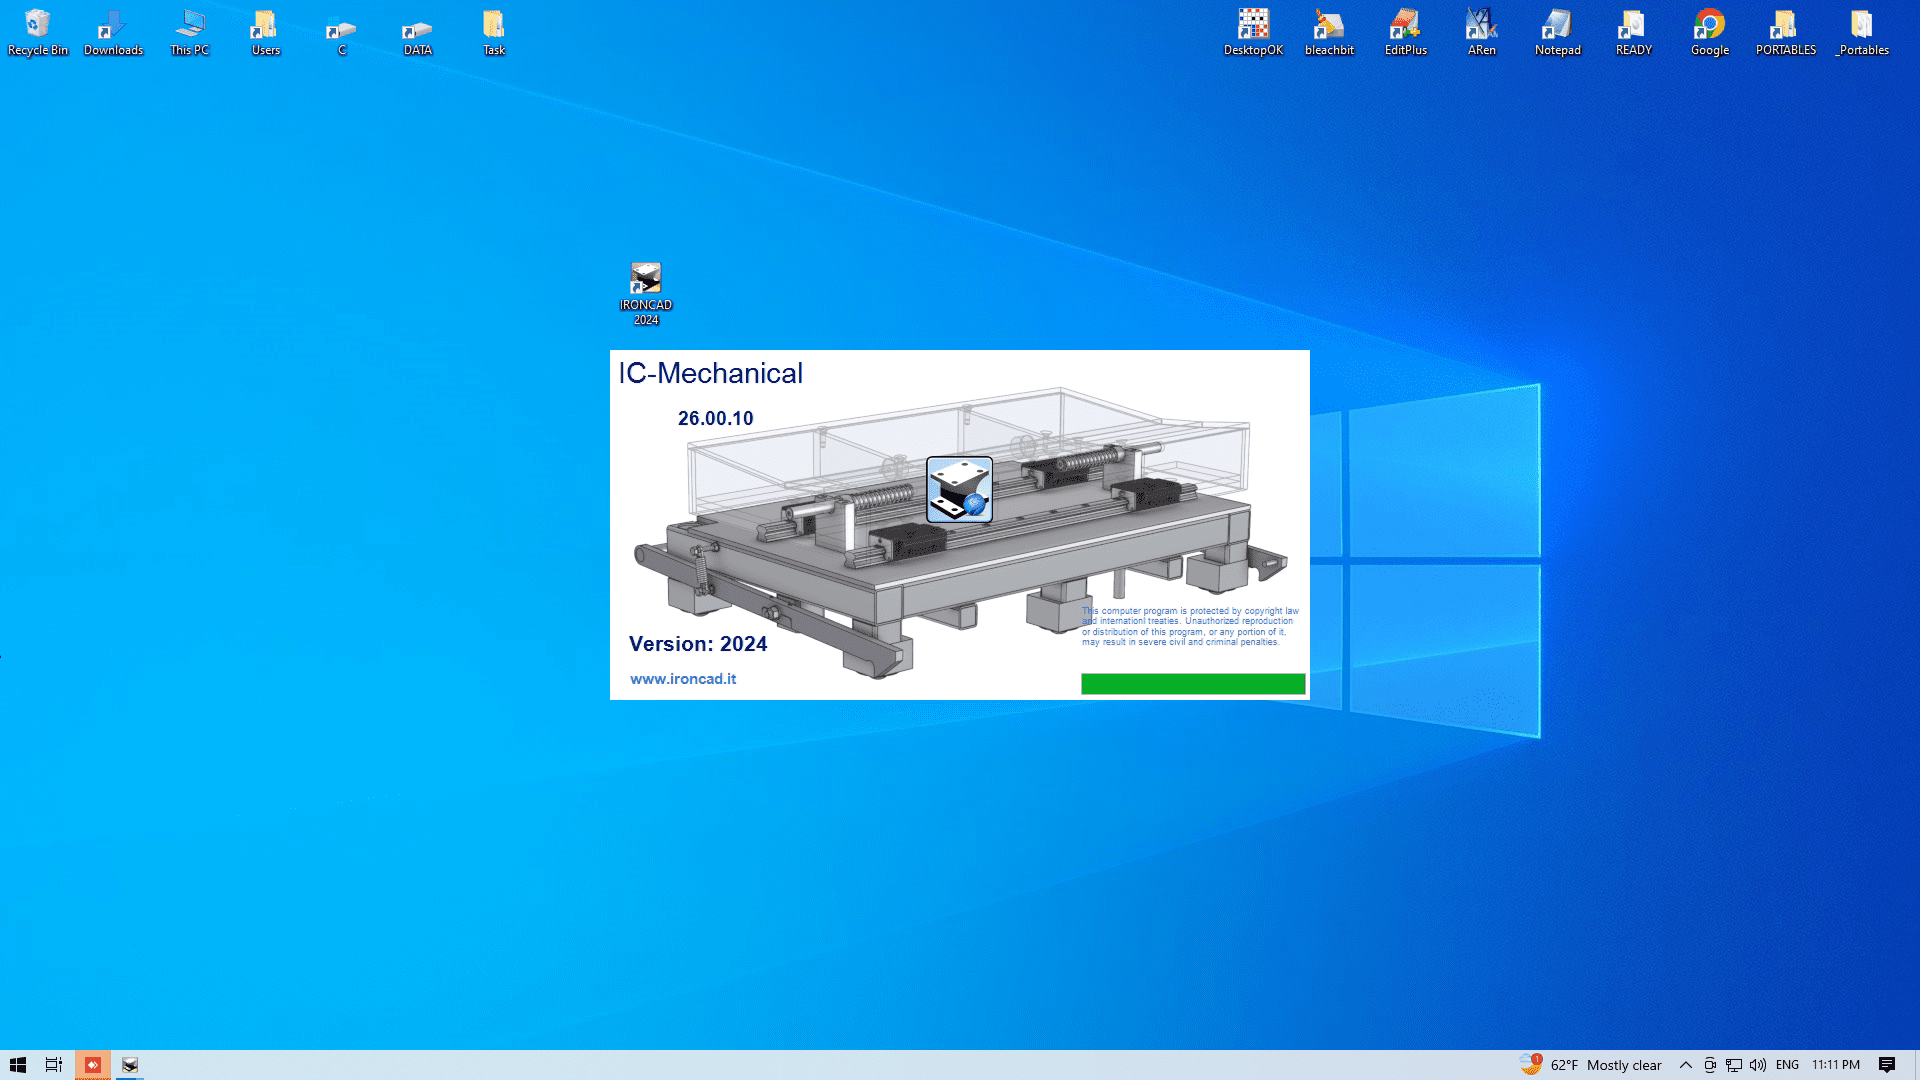Open the Recycle Bin desktop icon
This screenshot has width=1920, height=1080.
coord(38,32)
